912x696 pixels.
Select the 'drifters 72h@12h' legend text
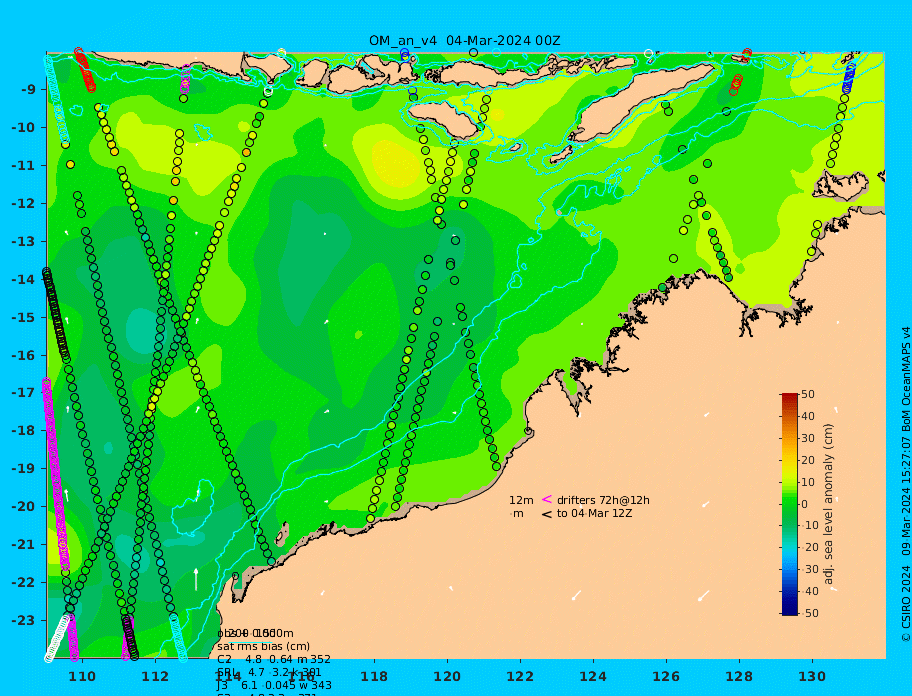(603, 500)
